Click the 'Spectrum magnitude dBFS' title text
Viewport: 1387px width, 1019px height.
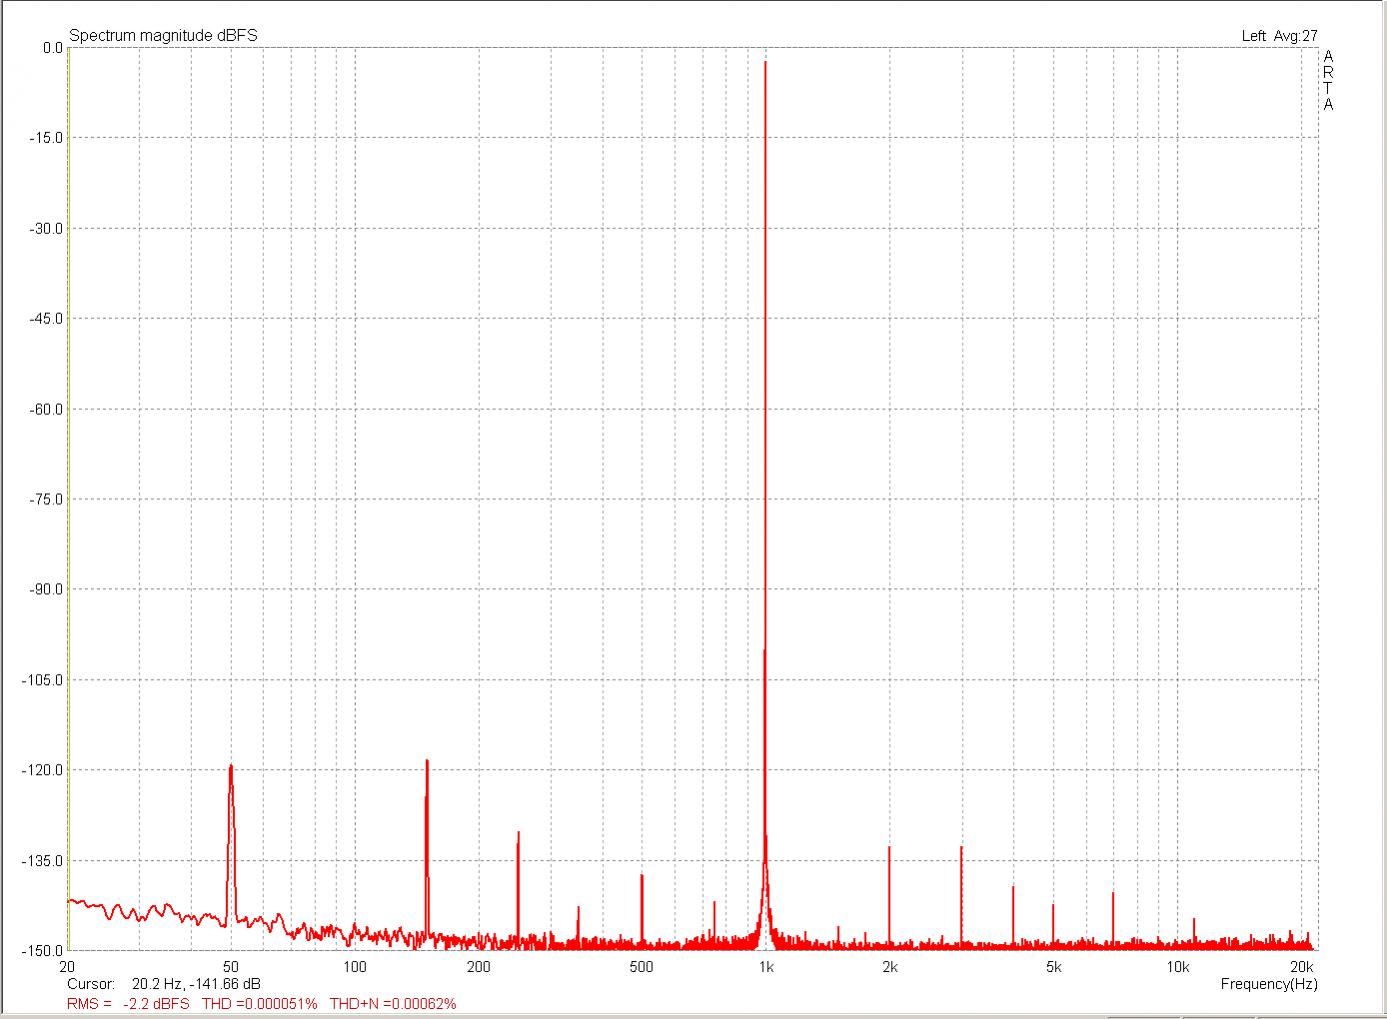(x=163, y=35)
